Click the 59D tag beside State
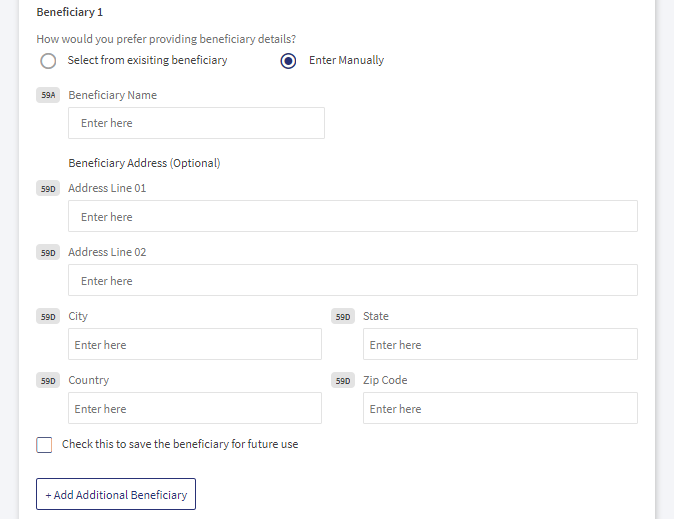This screenshot has width=674, height=519. tap(343, 316)
